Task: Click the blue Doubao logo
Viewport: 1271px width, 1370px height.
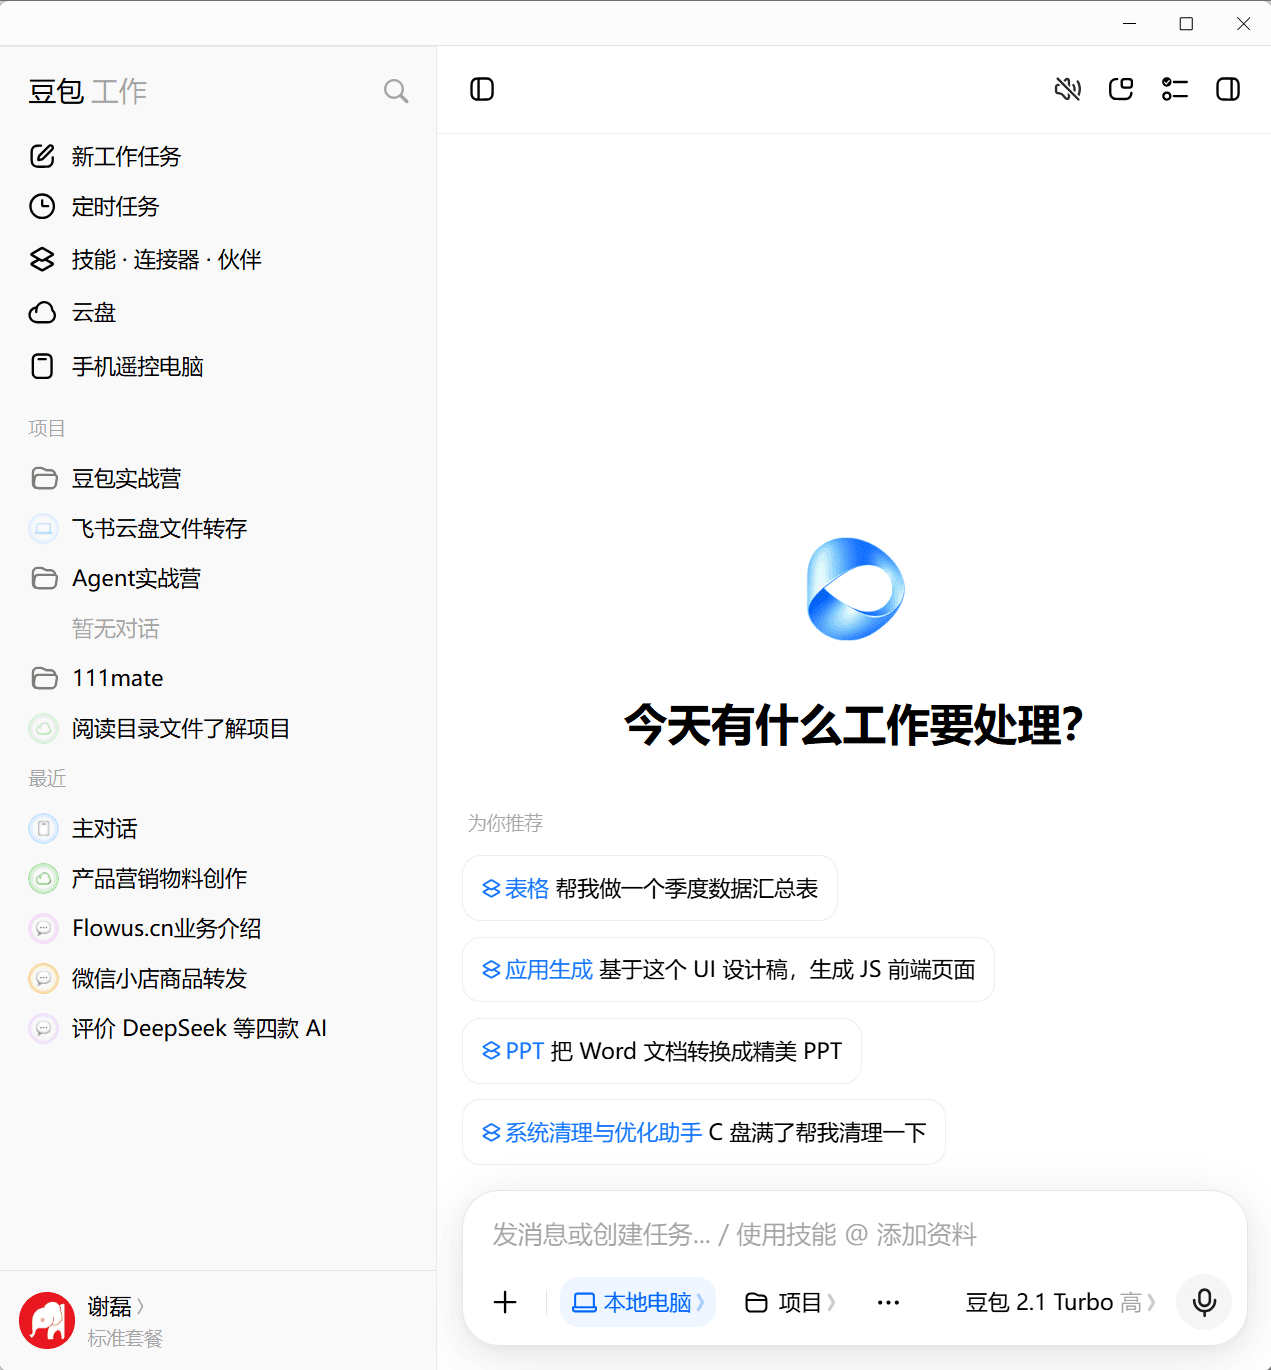Action: [855, 589]
